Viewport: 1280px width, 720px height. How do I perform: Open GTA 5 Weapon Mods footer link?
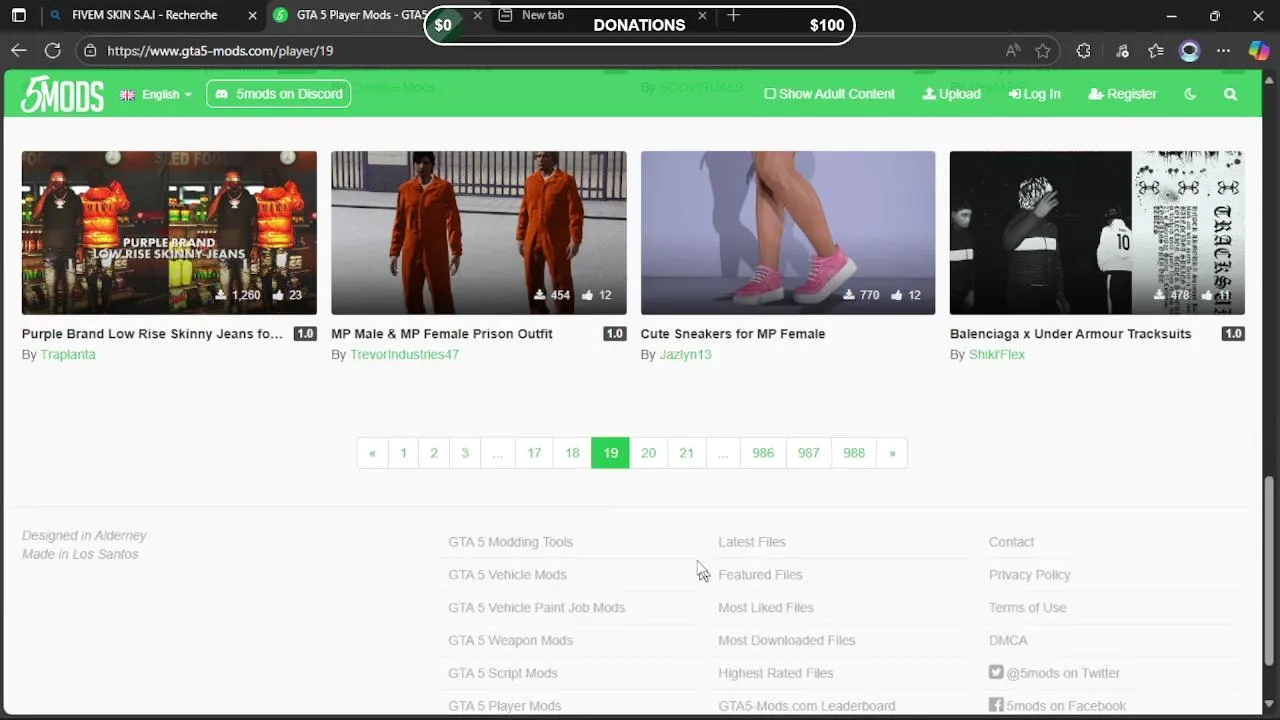[x=510, y=640]
